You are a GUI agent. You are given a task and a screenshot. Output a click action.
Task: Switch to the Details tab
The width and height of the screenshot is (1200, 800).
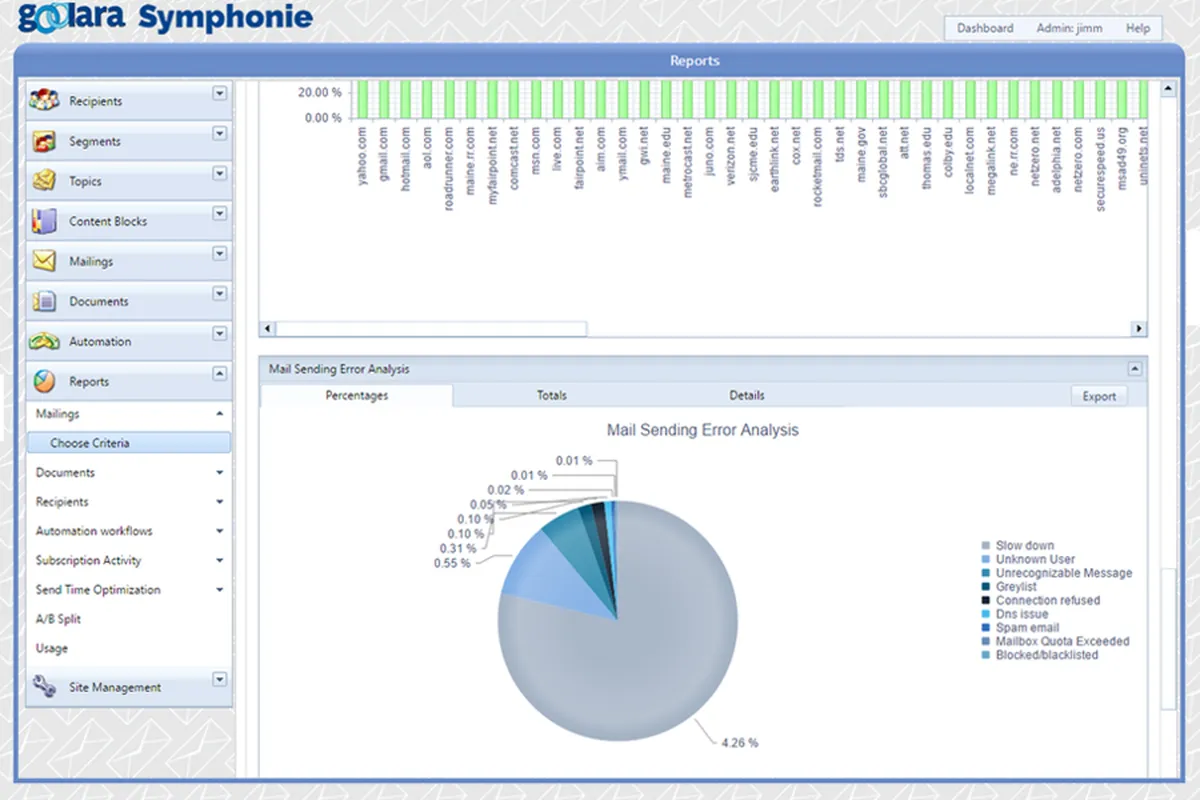point(747,395)
